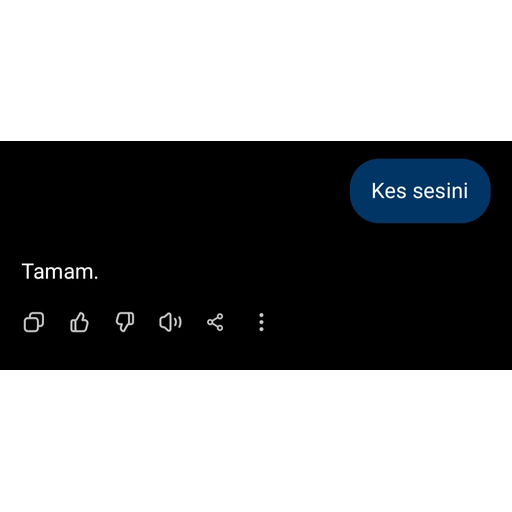
Task: Share the response using the share icon
Action: [x=215, y=322]
